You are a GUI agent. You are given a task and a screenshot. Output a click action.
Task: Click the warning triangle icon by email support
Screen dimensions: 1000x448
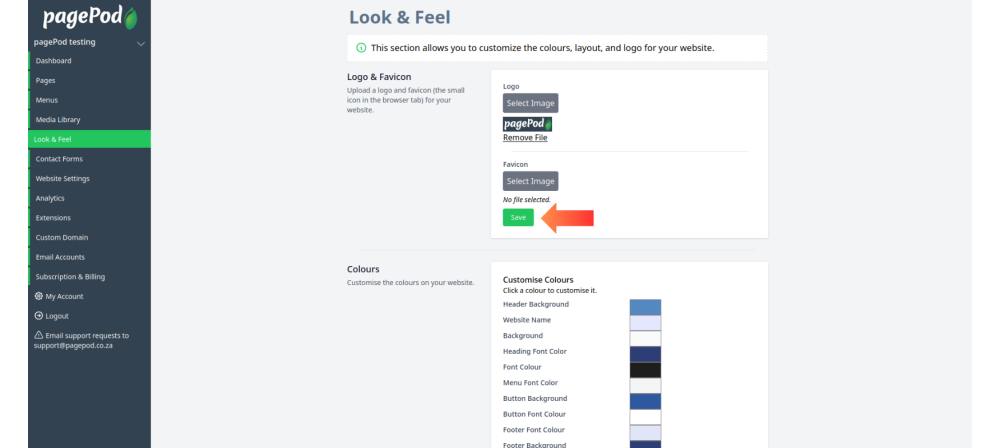tap(38, 336)
